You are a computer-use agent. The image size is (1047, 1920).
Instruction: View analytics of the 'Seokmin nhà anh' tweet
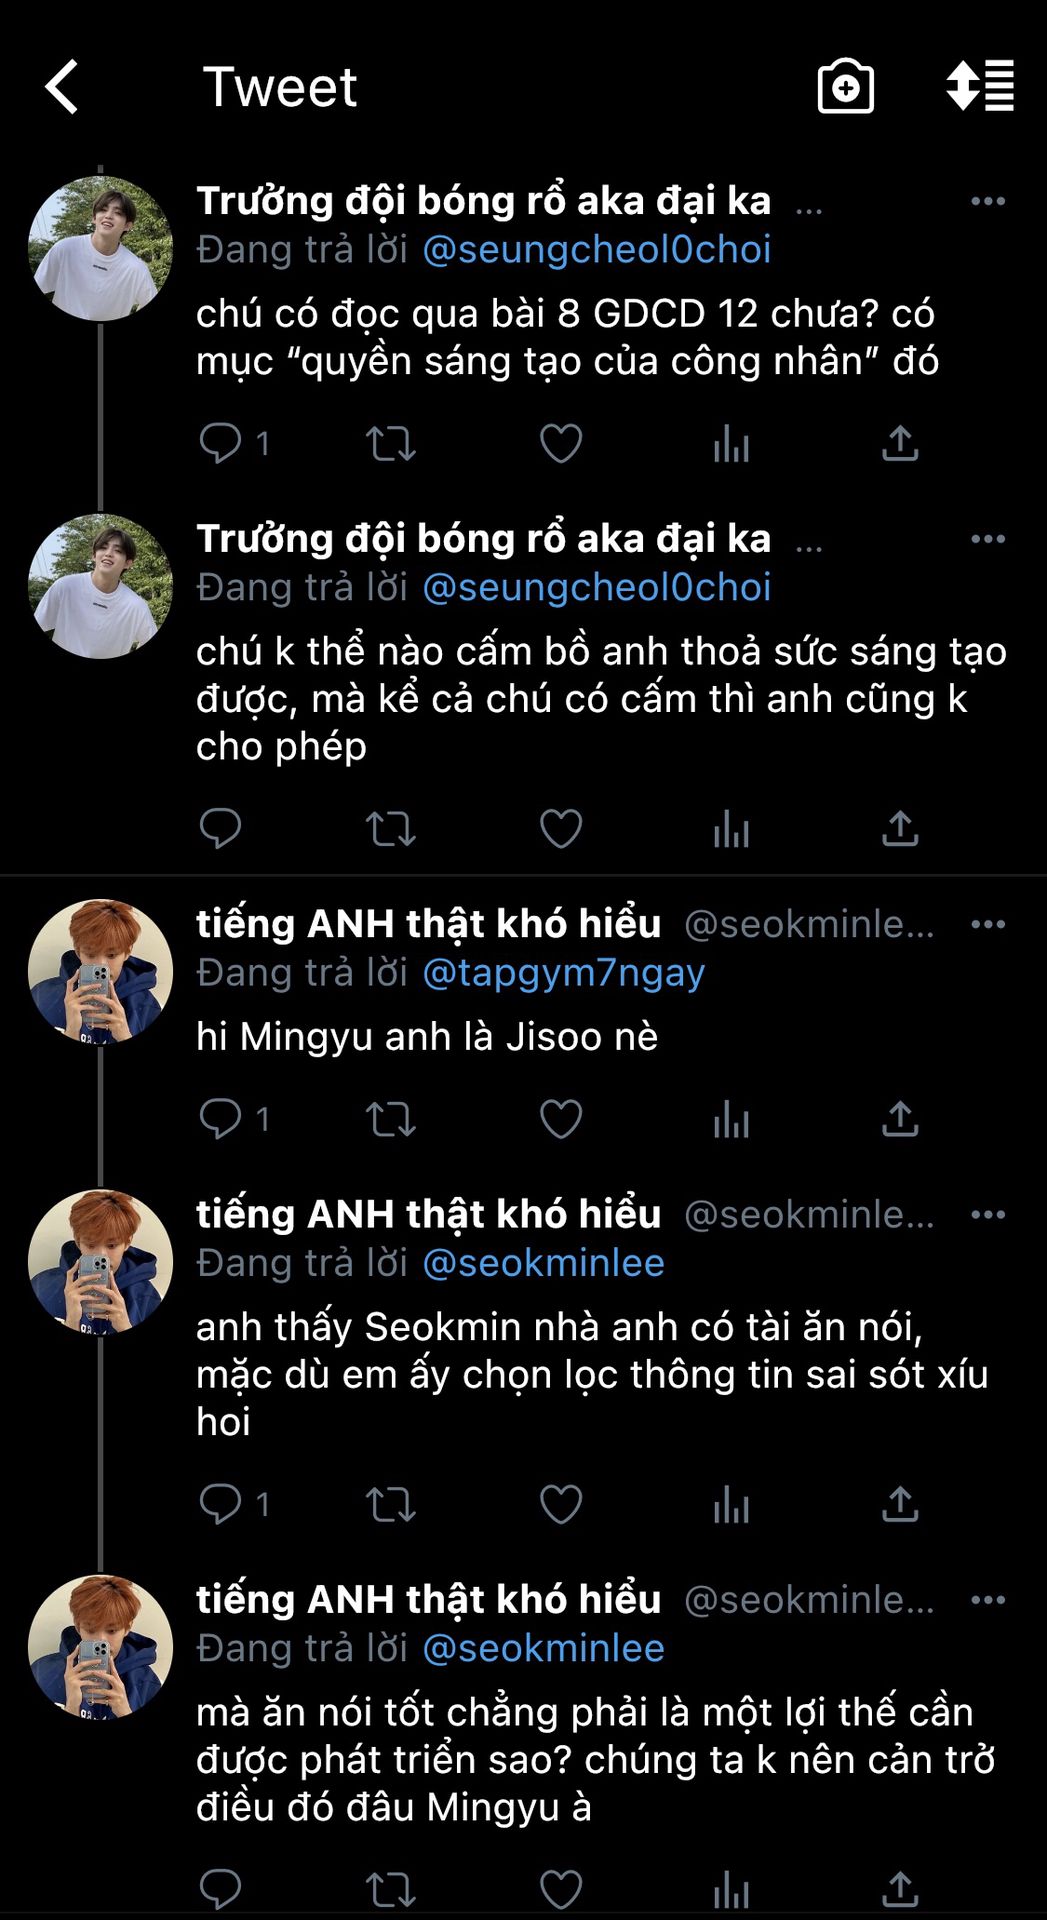pos(731,1504)
